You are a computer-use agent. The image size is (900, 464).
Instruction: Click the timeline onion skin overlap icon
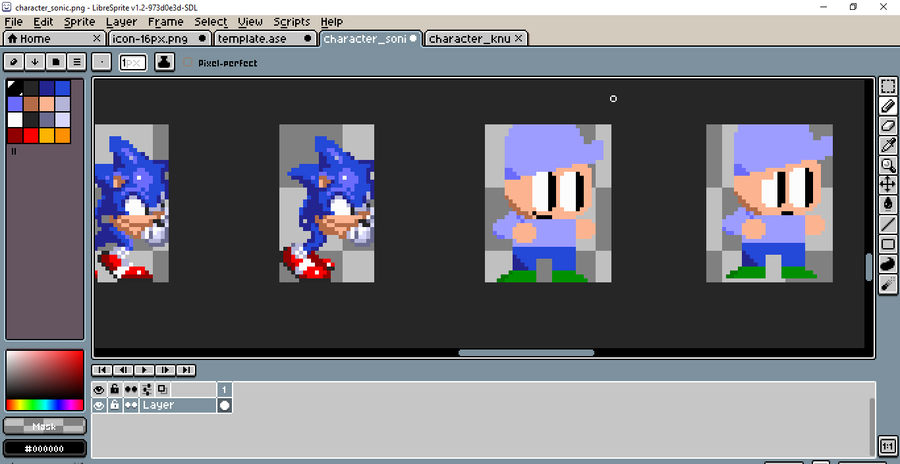coord(162,389)
